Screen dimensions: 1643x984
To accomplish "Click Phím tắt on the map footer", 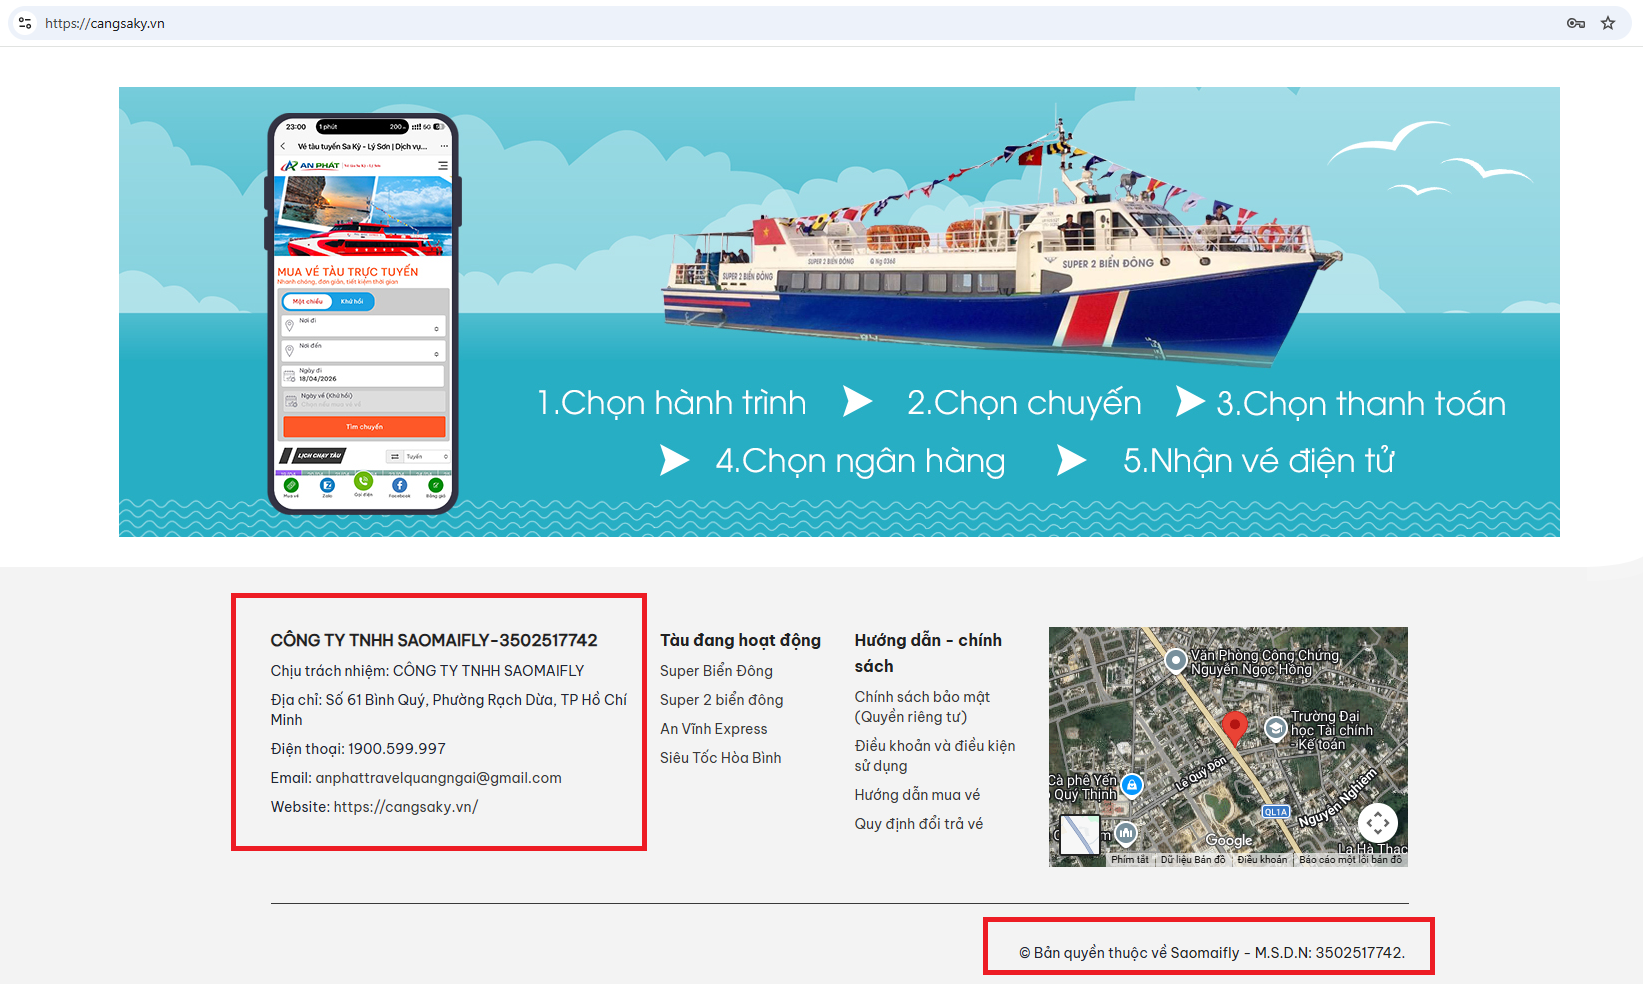I will [x=1130, y=860].
